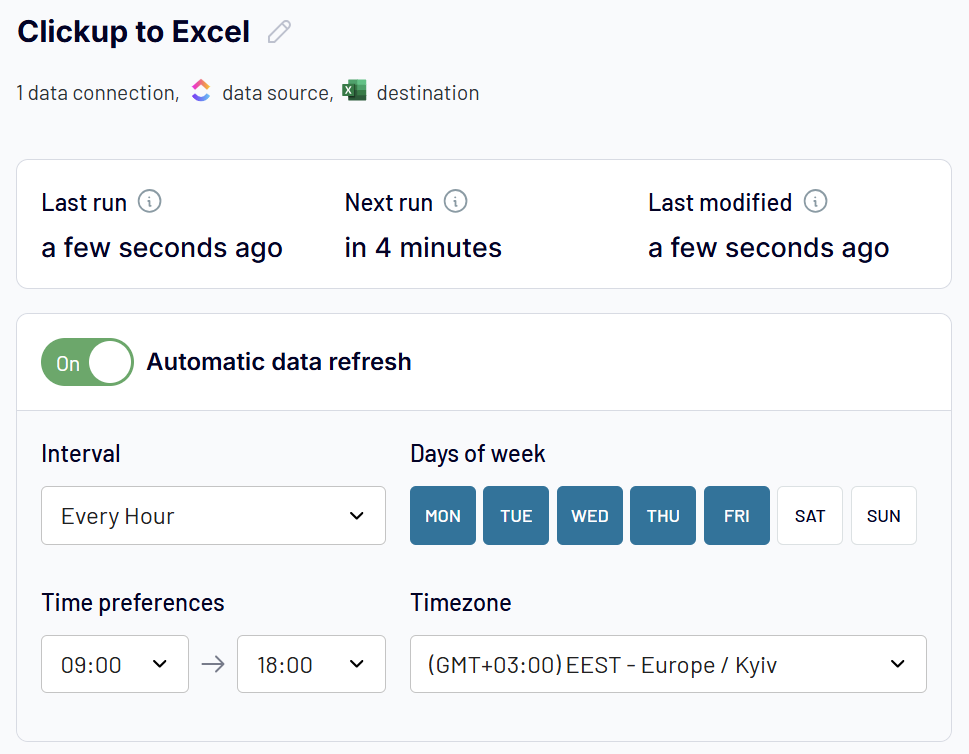
Task: Open the Europe / Kyiv timezone dropdown
Action: coord(668,664)
